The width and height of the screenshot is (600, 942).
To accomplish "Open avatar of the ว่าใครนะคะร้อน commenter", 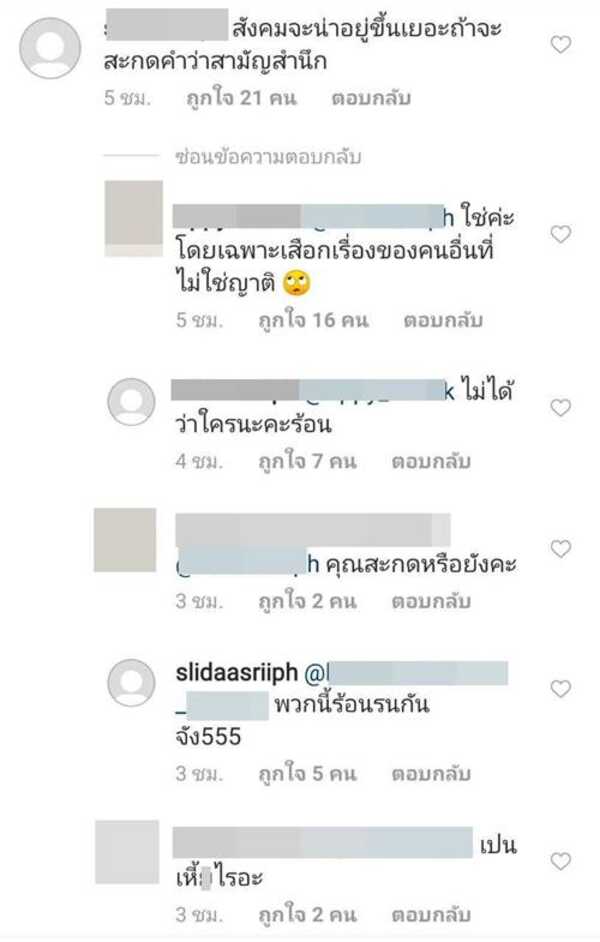I will click(131, 402).
